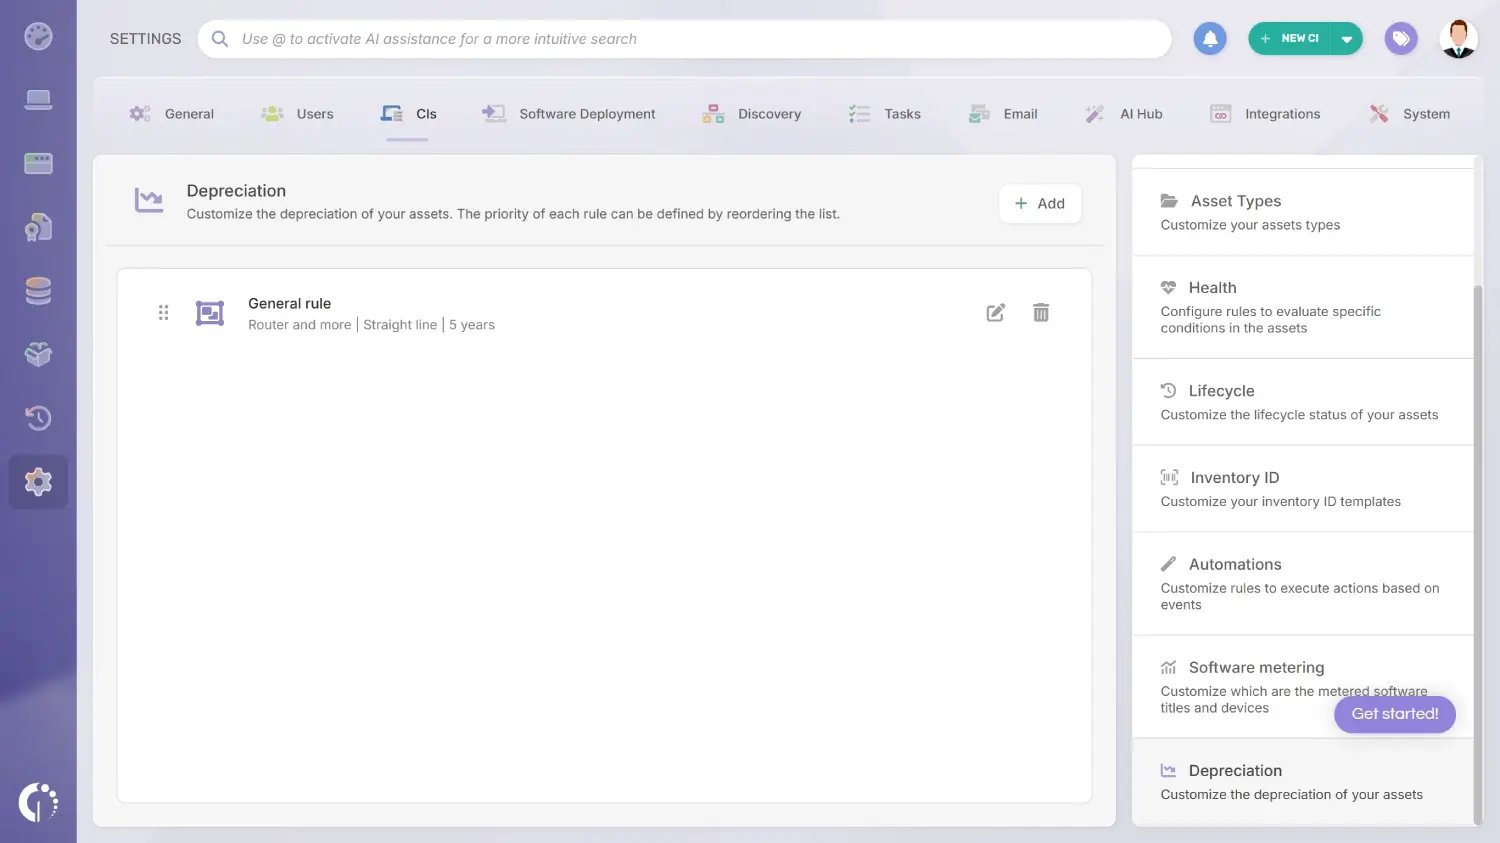This screenshot has height=843, width=1500.
Task: Open the notifications bell
Action: click(x=1210, y=39)
